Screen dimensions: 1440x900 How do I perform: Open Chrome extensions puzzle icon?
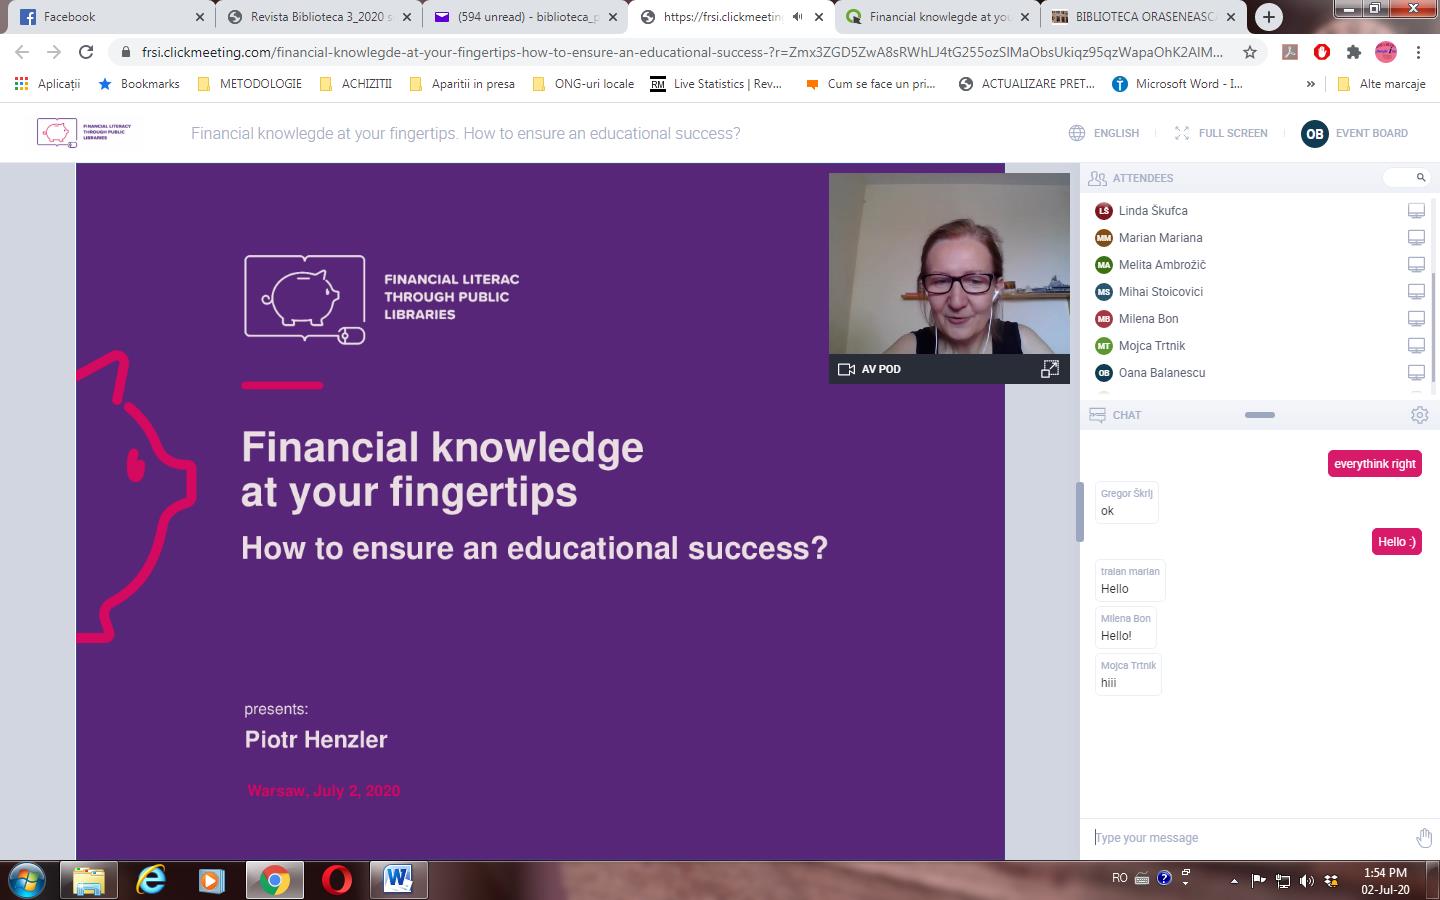point(1353,52)
